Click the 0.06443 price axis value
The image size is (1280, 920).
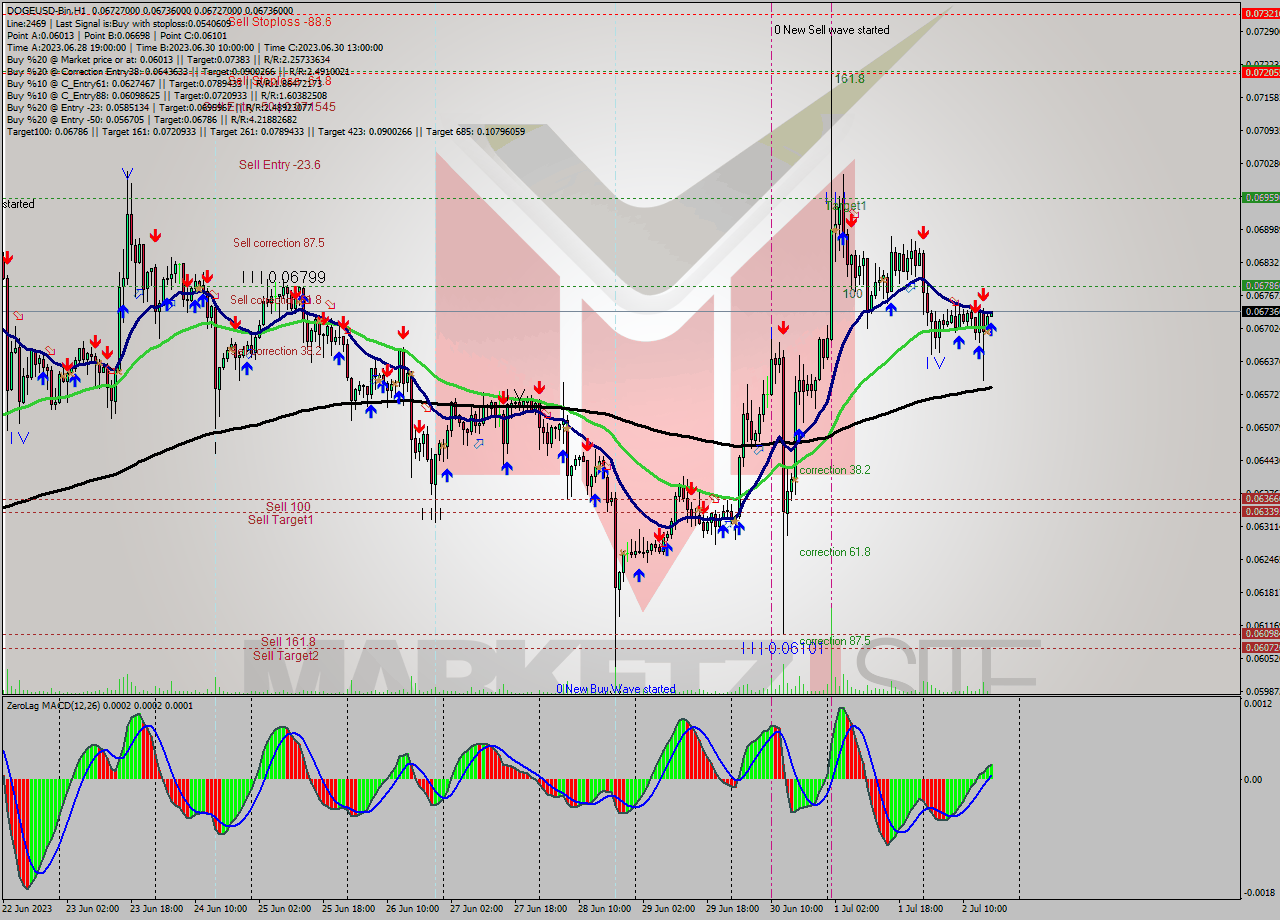click(x=1263, y=460)
